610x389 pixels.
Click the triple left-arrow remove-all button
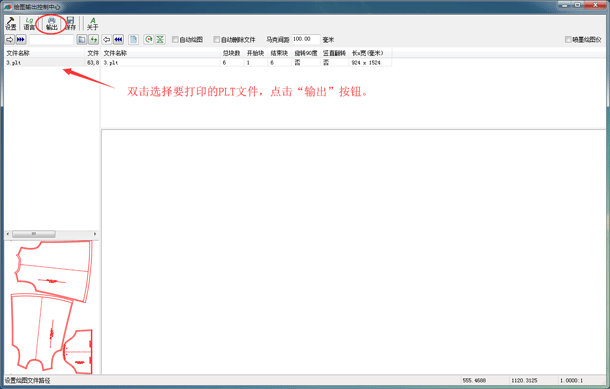pos(118,39)
